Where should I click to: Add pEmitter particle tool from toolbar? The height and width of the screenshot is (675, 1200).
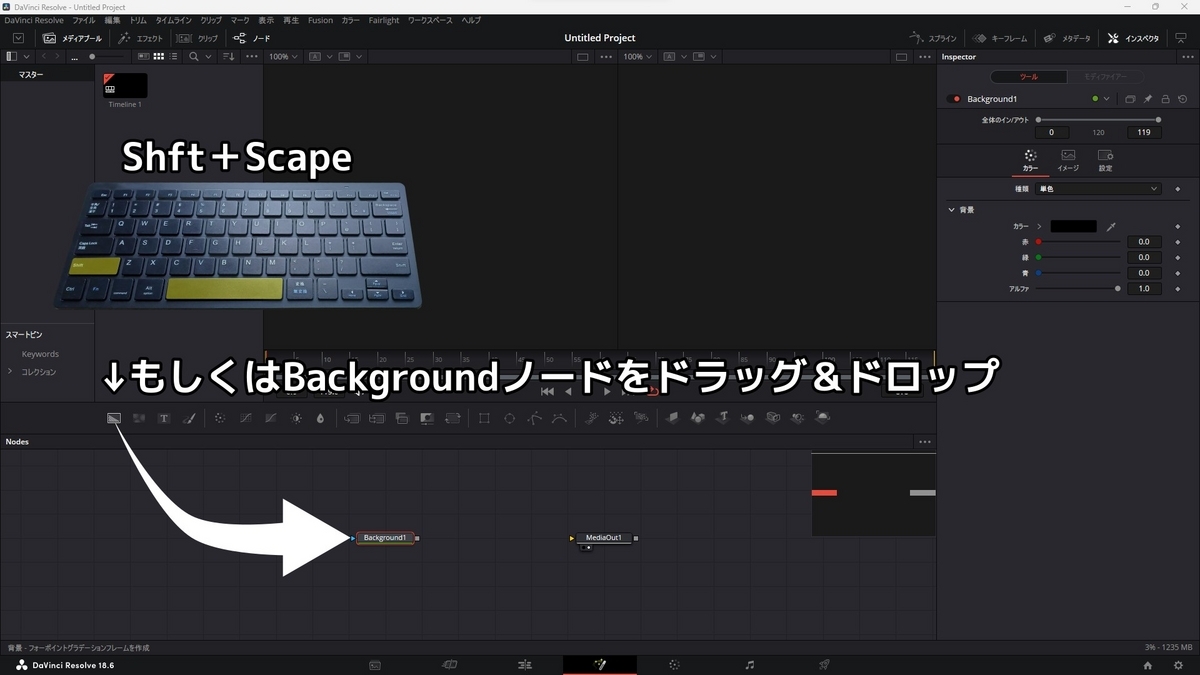click(591, 418)
